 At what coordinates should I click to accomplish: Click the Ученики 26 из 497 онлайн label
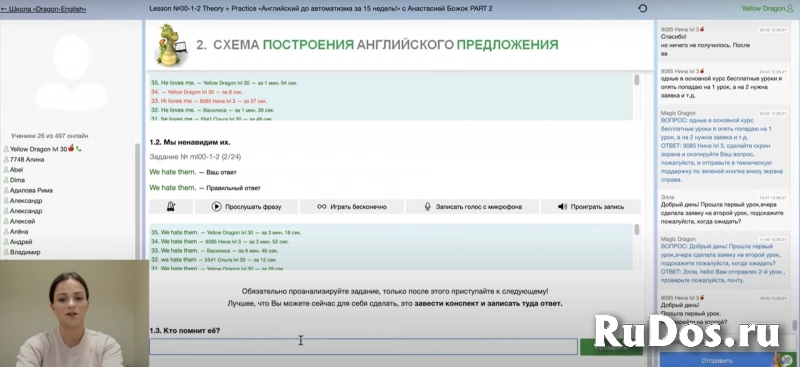tap(49, 136)
